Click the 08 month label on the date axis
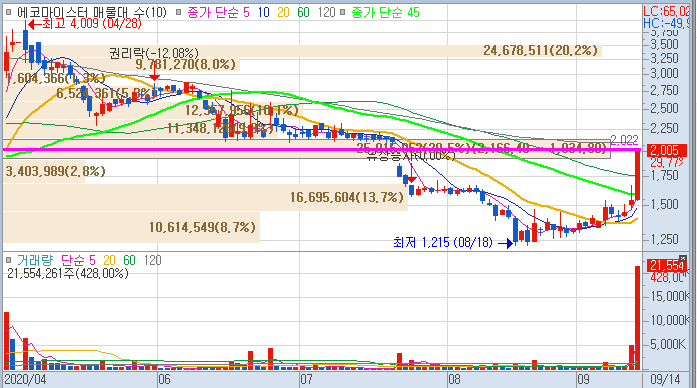This screenshot has height=388, width=697. click(x=454, y=379)
